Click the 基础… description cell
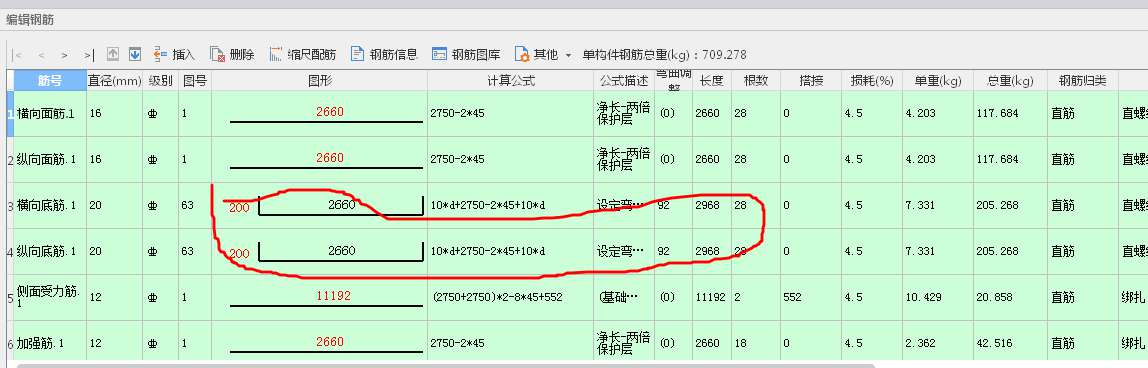This screenshot has height=368, width=1148. click(624, 298)
